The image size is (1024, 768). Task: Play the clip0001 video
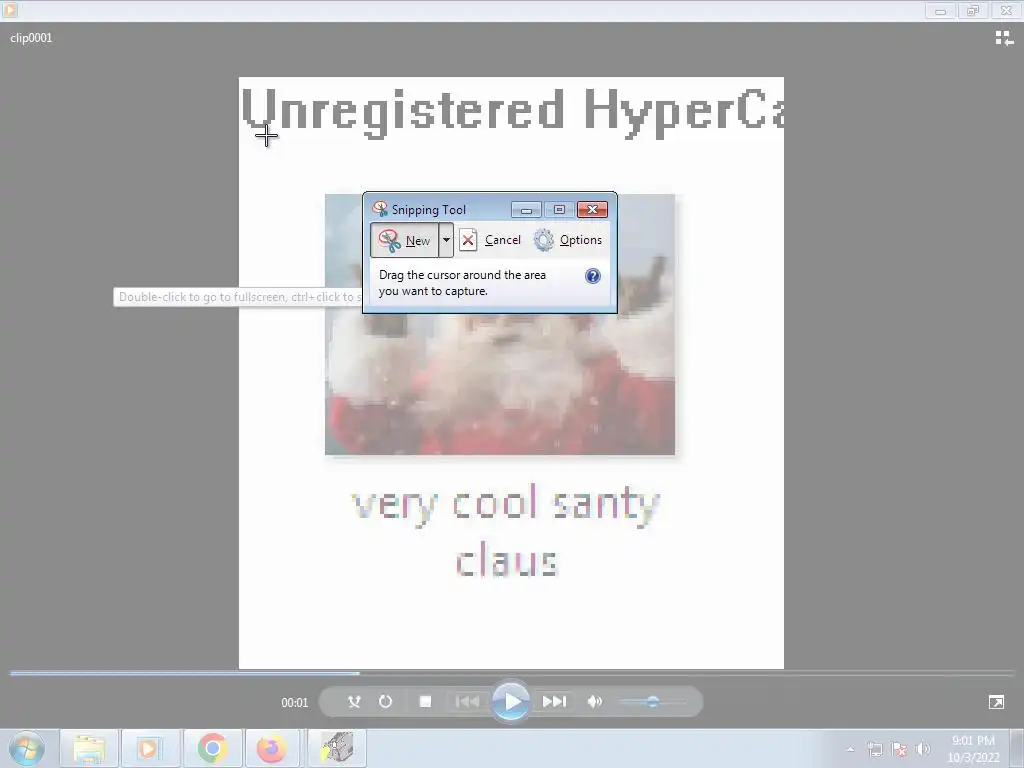coord(511,702)
